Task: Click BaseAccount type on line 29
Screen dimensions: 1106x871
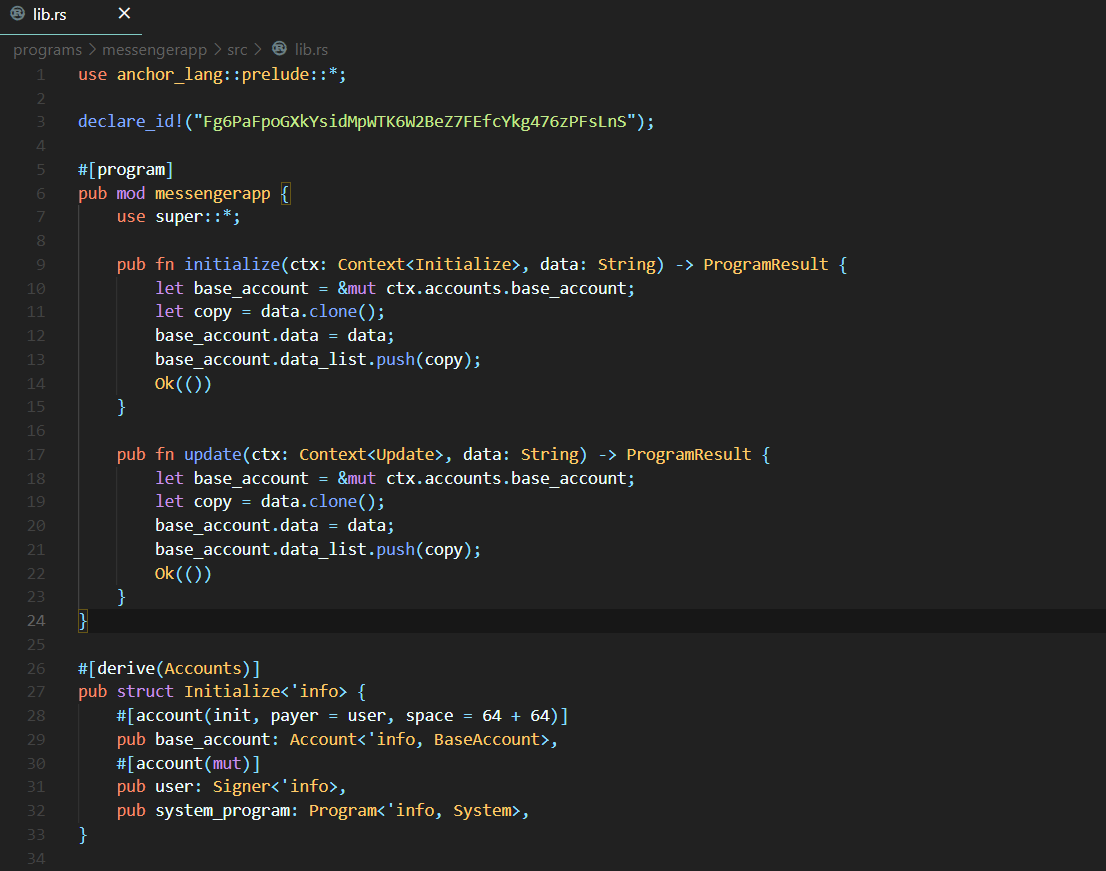Action: point(487,740)
